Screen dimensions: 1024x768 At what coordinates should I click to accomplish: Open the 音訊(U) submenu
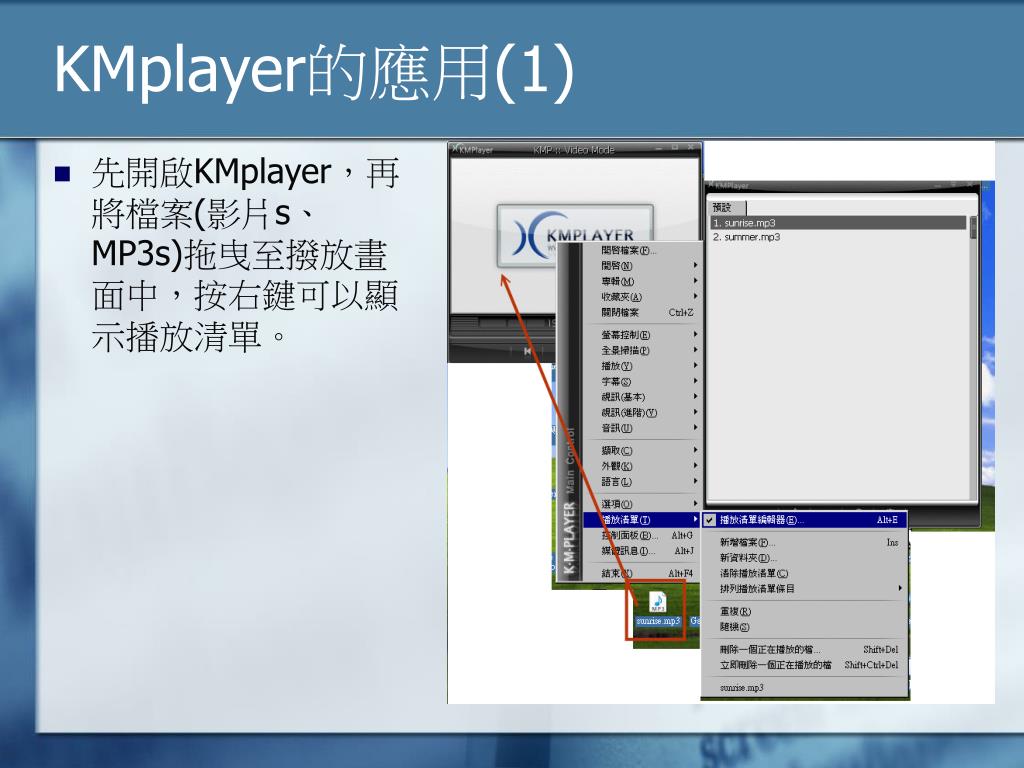coord(641,428)
